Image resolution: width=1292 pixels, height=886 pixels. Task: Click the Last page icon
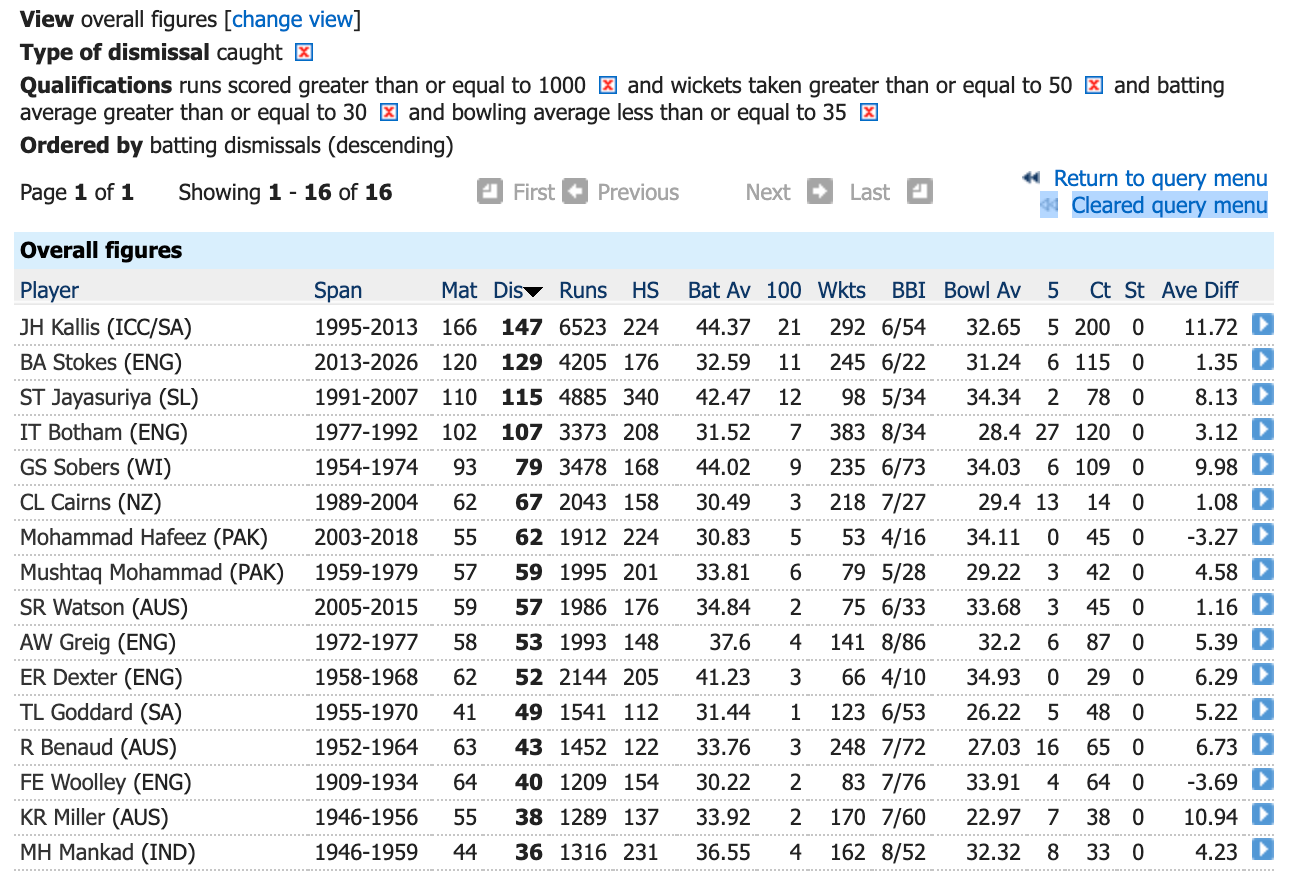coord(920,191)
